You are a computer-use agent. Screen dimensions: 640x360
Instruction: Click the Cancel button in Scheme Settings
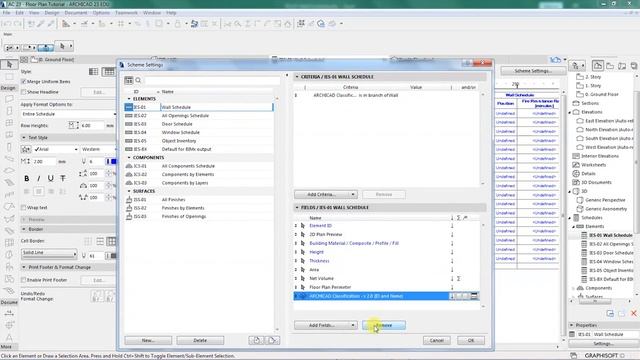[436, 340]
